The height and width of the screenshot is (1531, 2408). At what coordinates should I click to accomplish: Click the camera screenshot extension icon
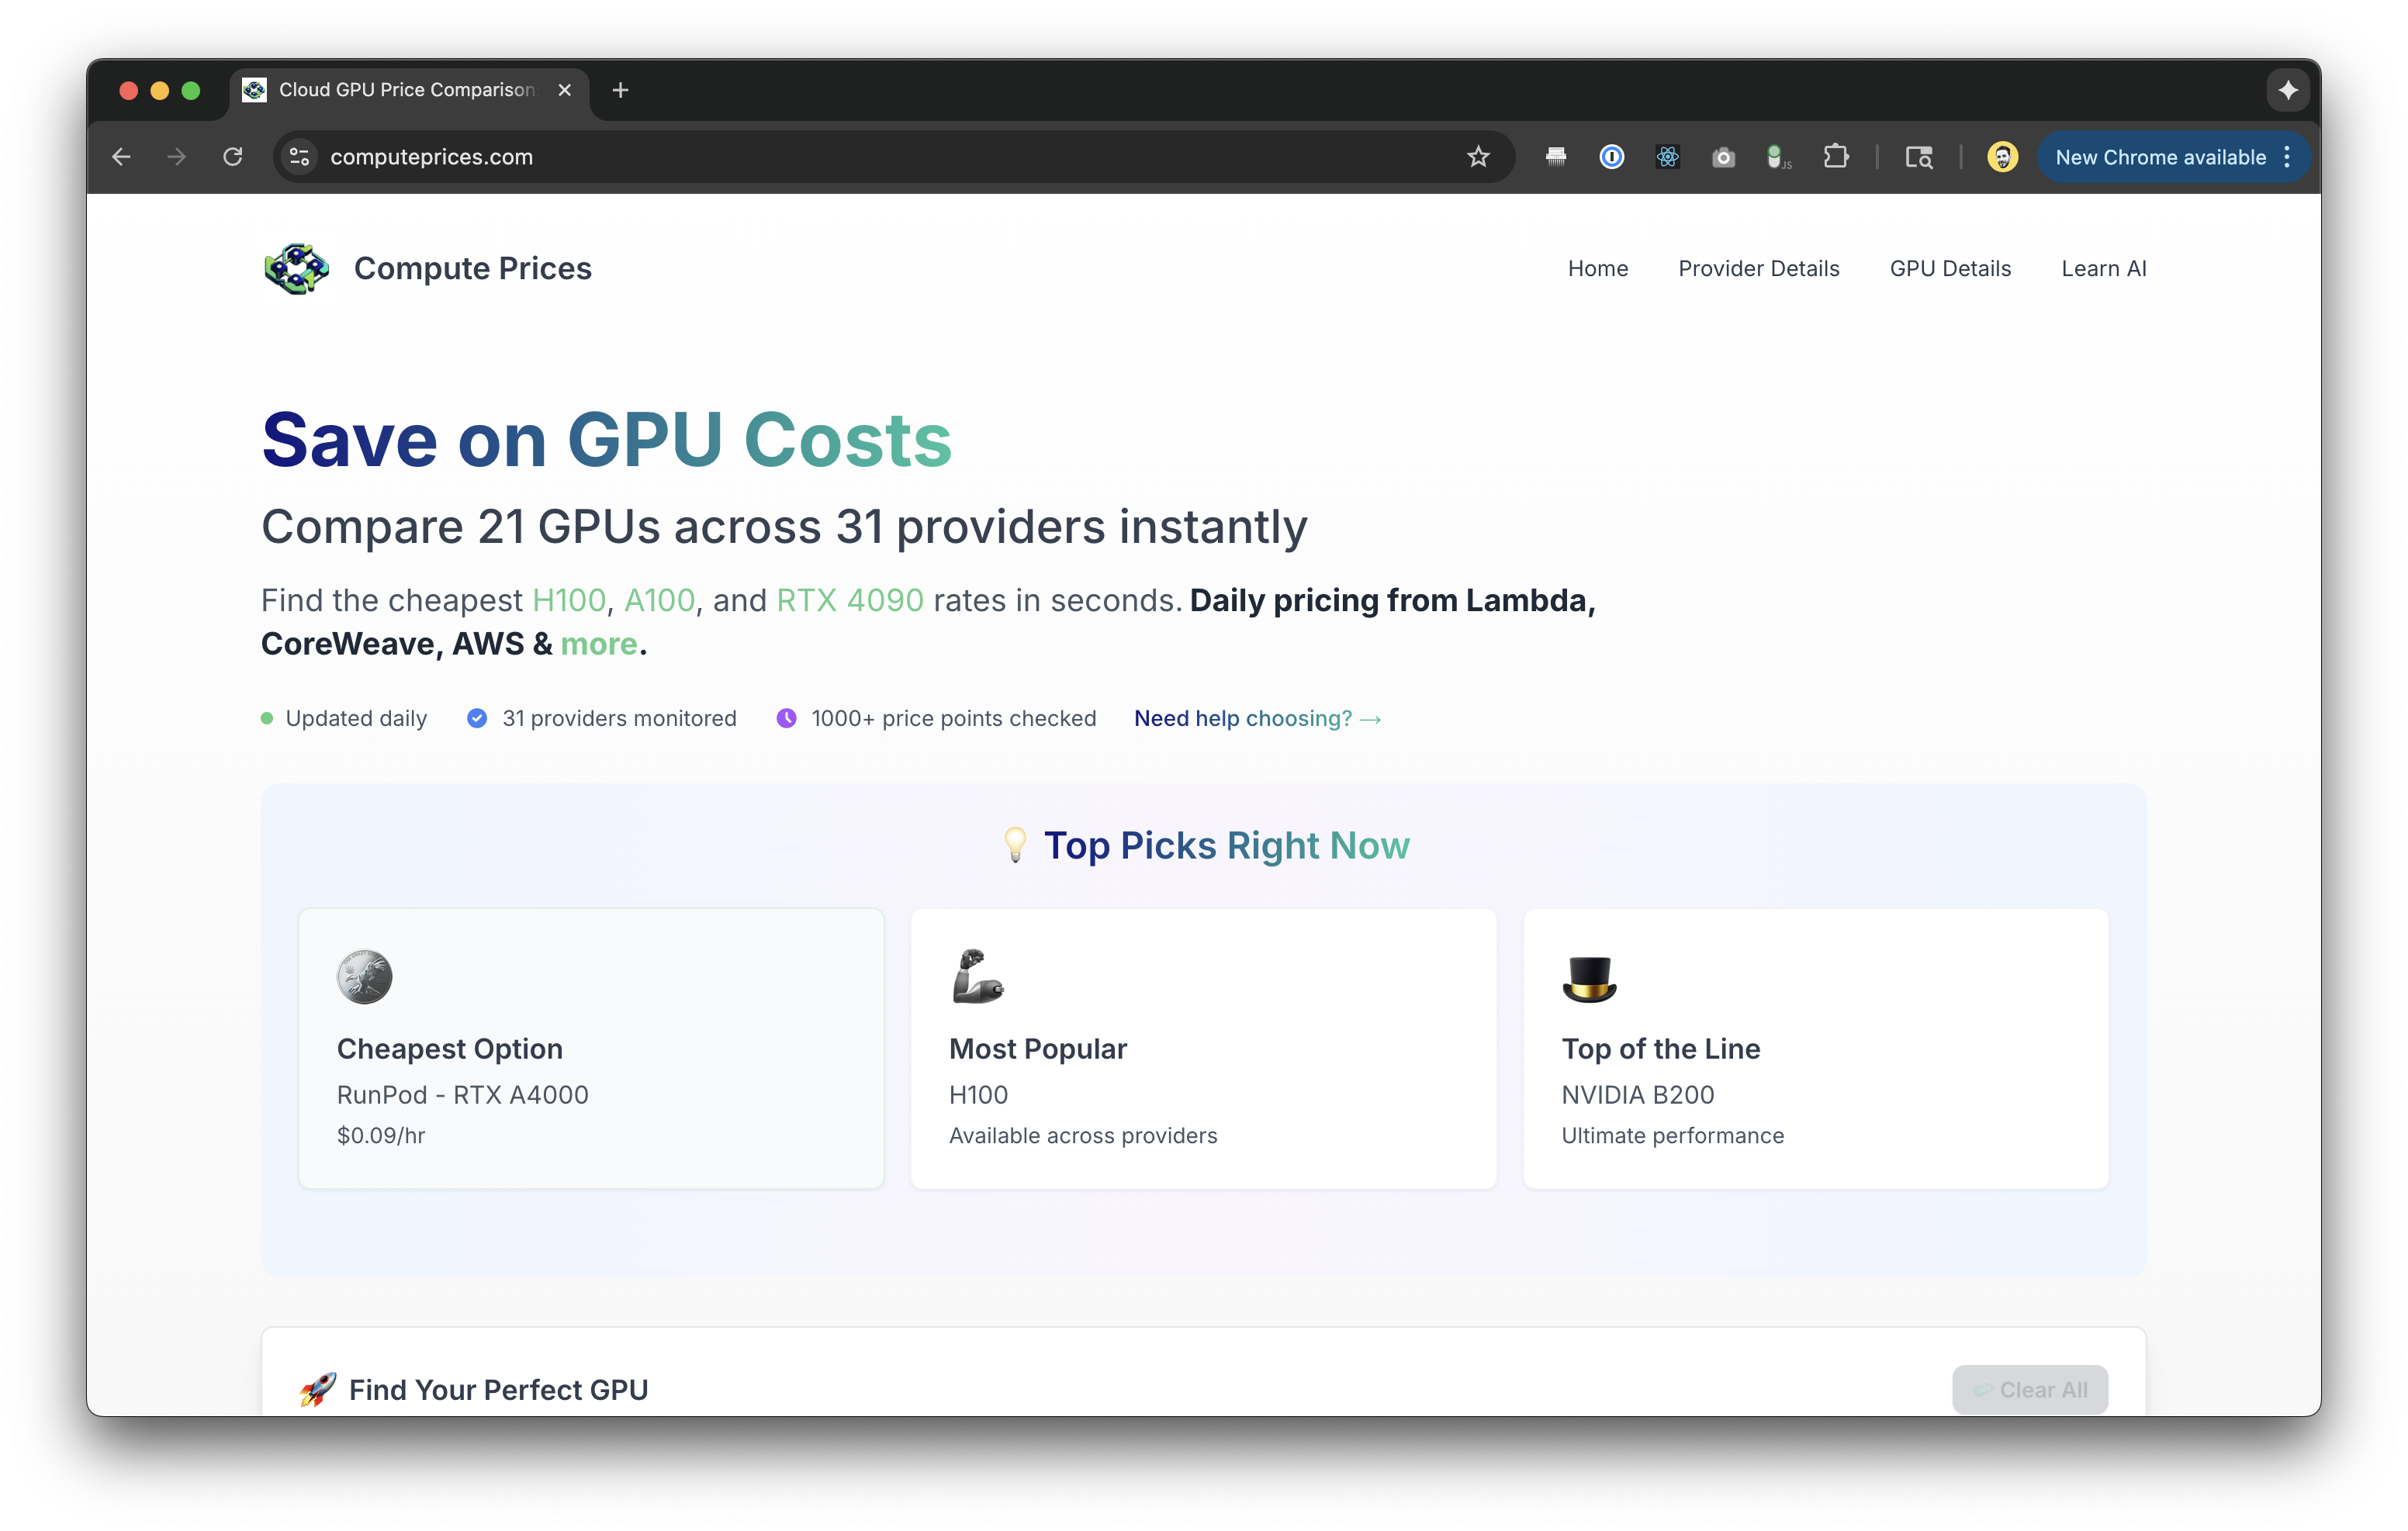click(x=1723, y=157)
